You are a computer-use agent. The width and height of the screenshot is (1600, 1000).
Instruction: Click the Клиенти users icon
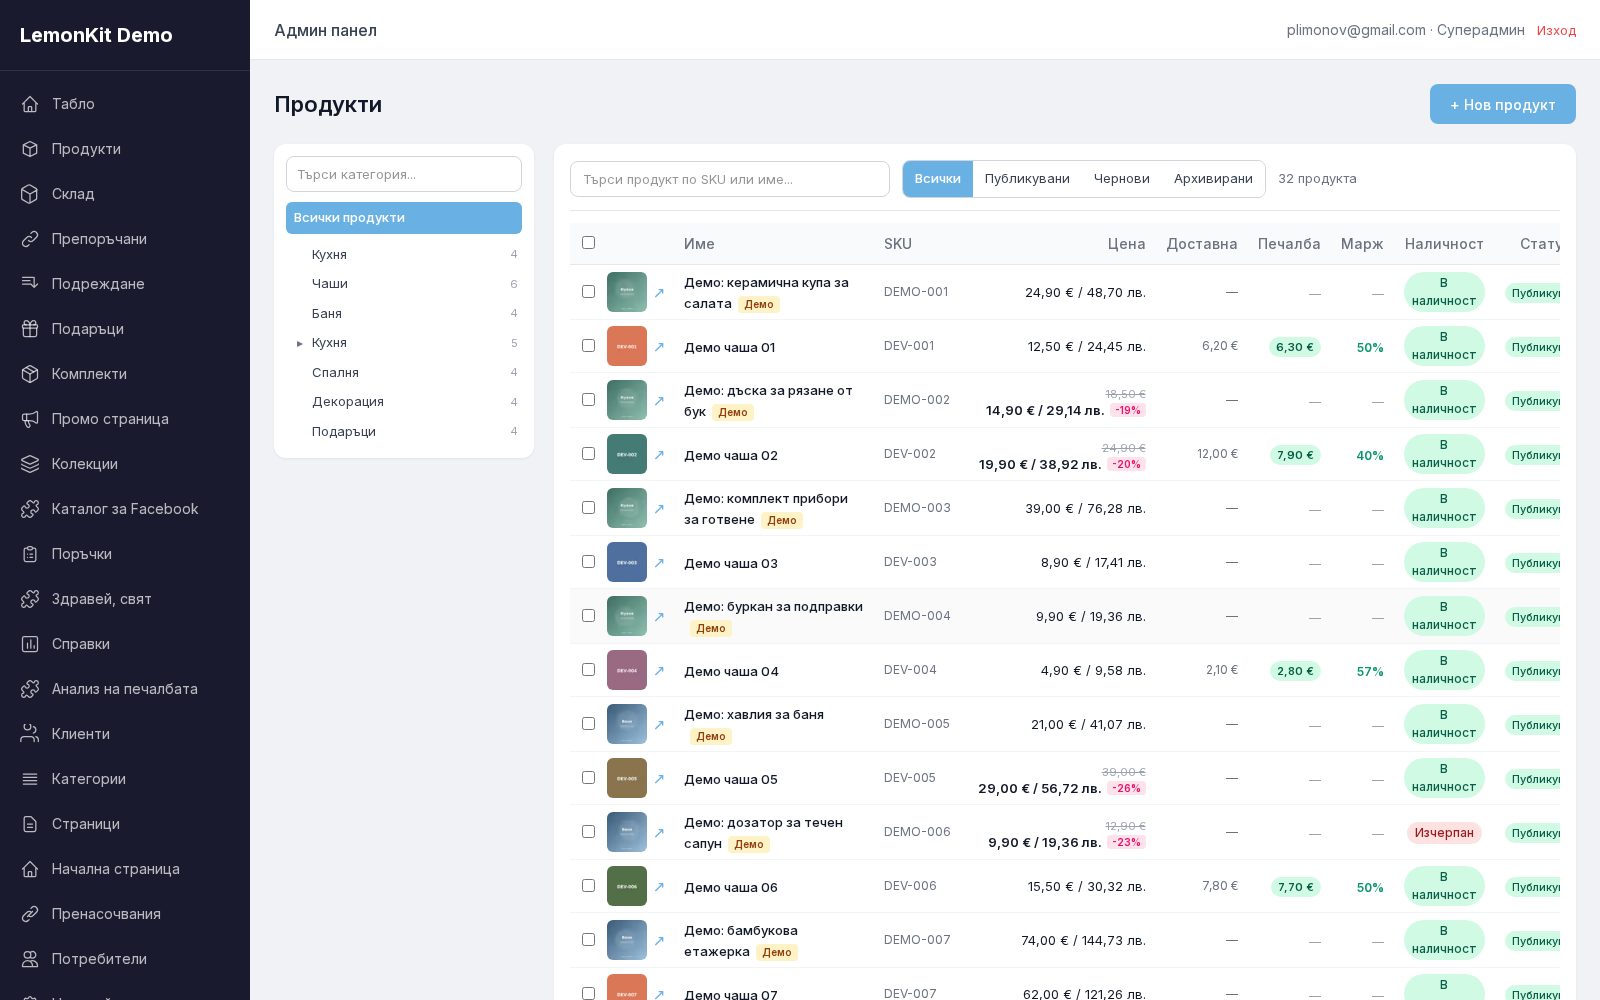tap(30, 734)
